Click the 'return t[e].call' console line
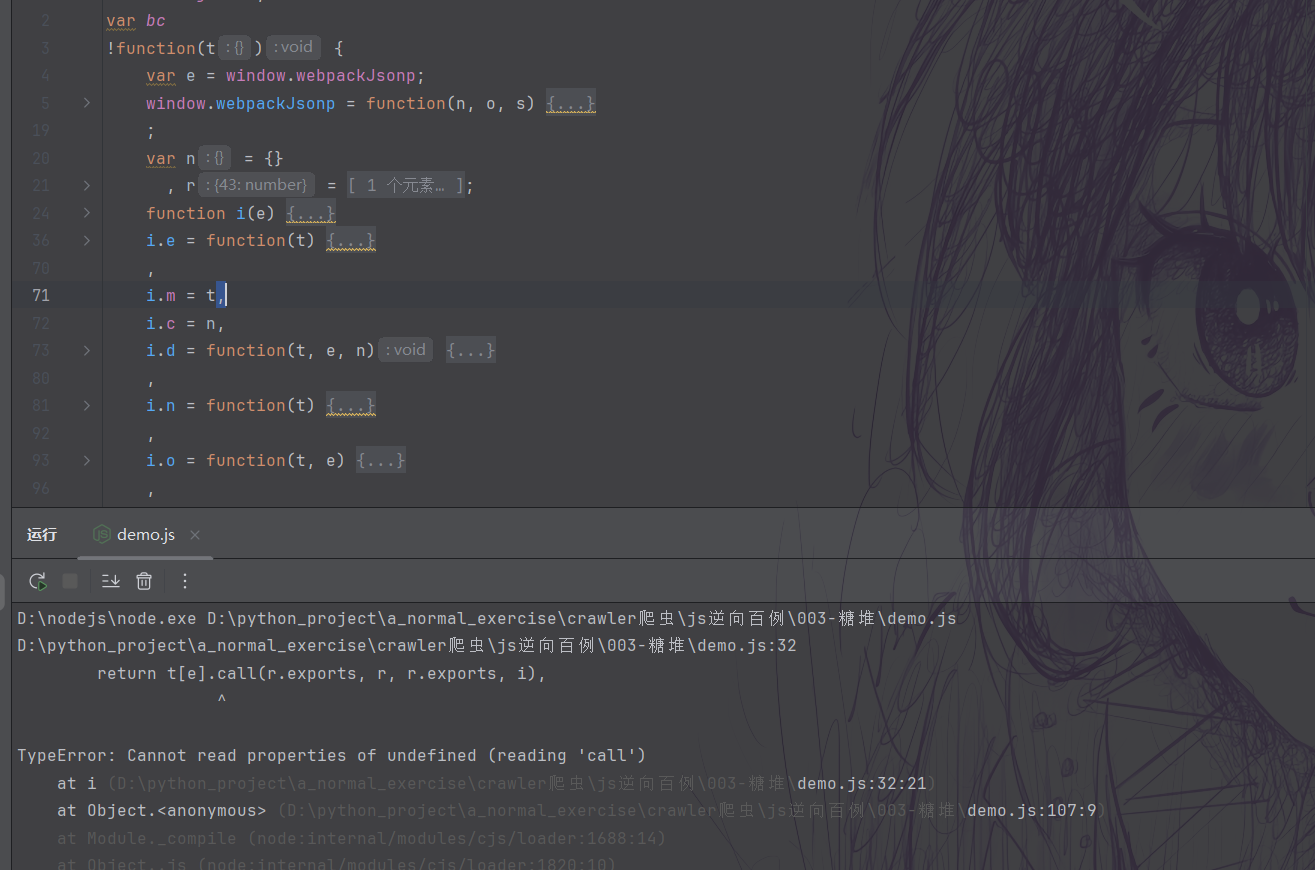 [322, 674]
